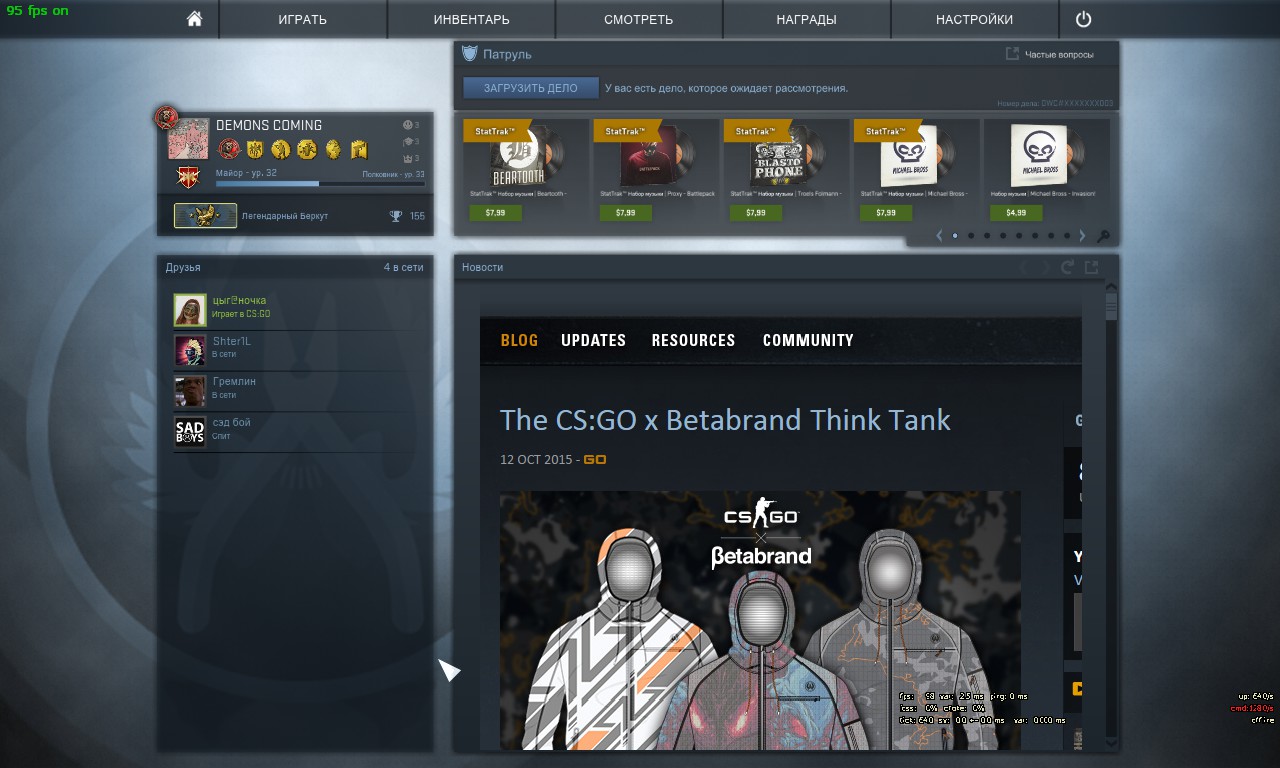
Task: Click the DEMONS COMING profile avatar
Action: click(x=188, y=139)
